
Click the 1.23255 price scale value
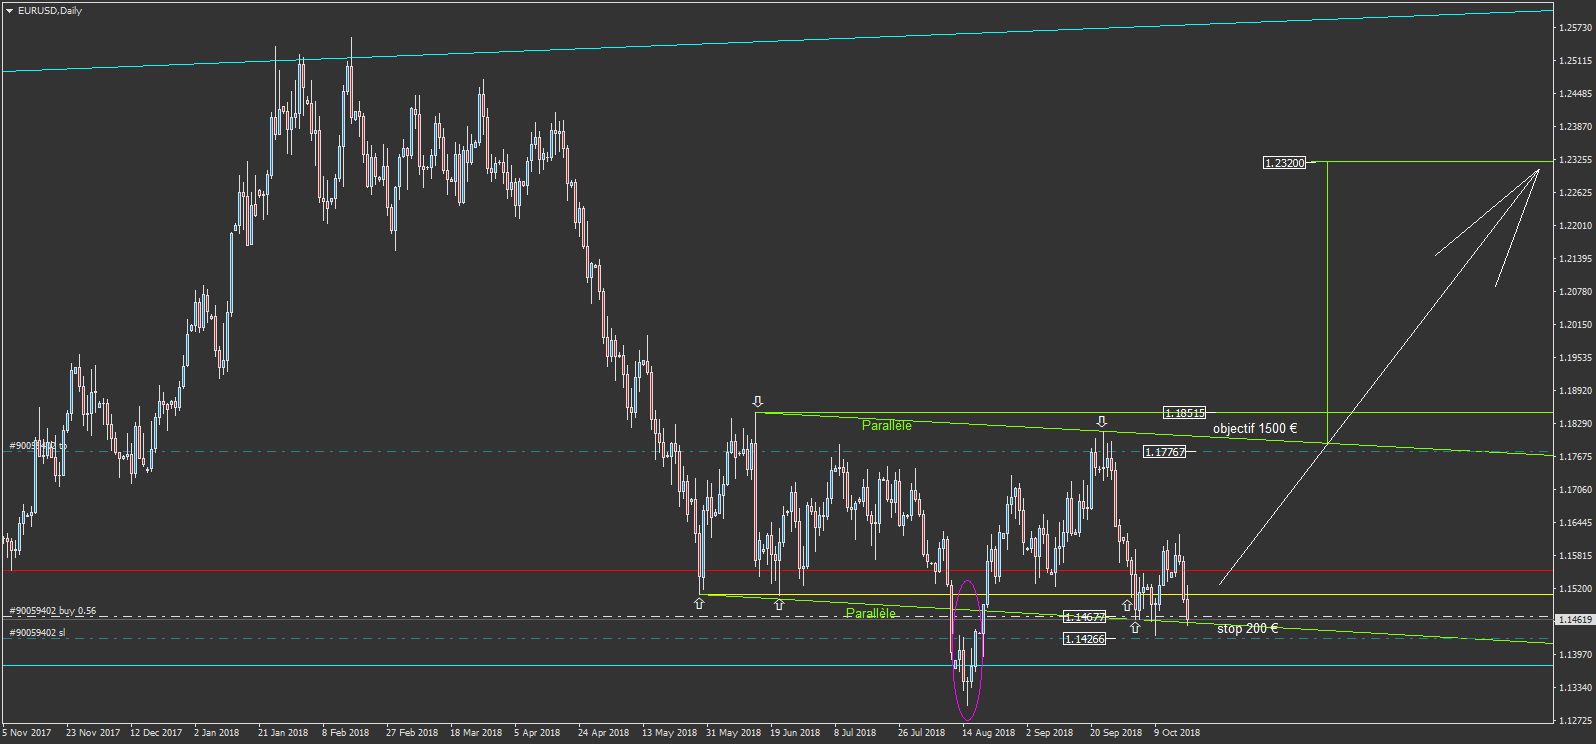(1575, 159)
